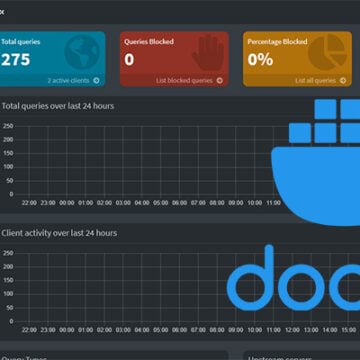This screenshot has height=360, width=360.
Task: Click the Docker container boxes above the whale
Action: pos(324,121)
